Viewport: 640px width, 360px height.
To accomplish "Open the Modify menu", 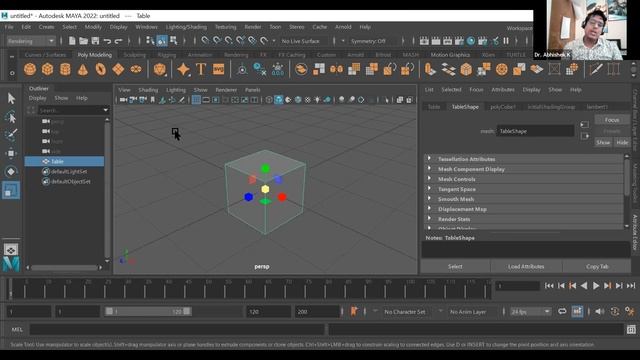I will pyautogui.click(x=93, y=27).
